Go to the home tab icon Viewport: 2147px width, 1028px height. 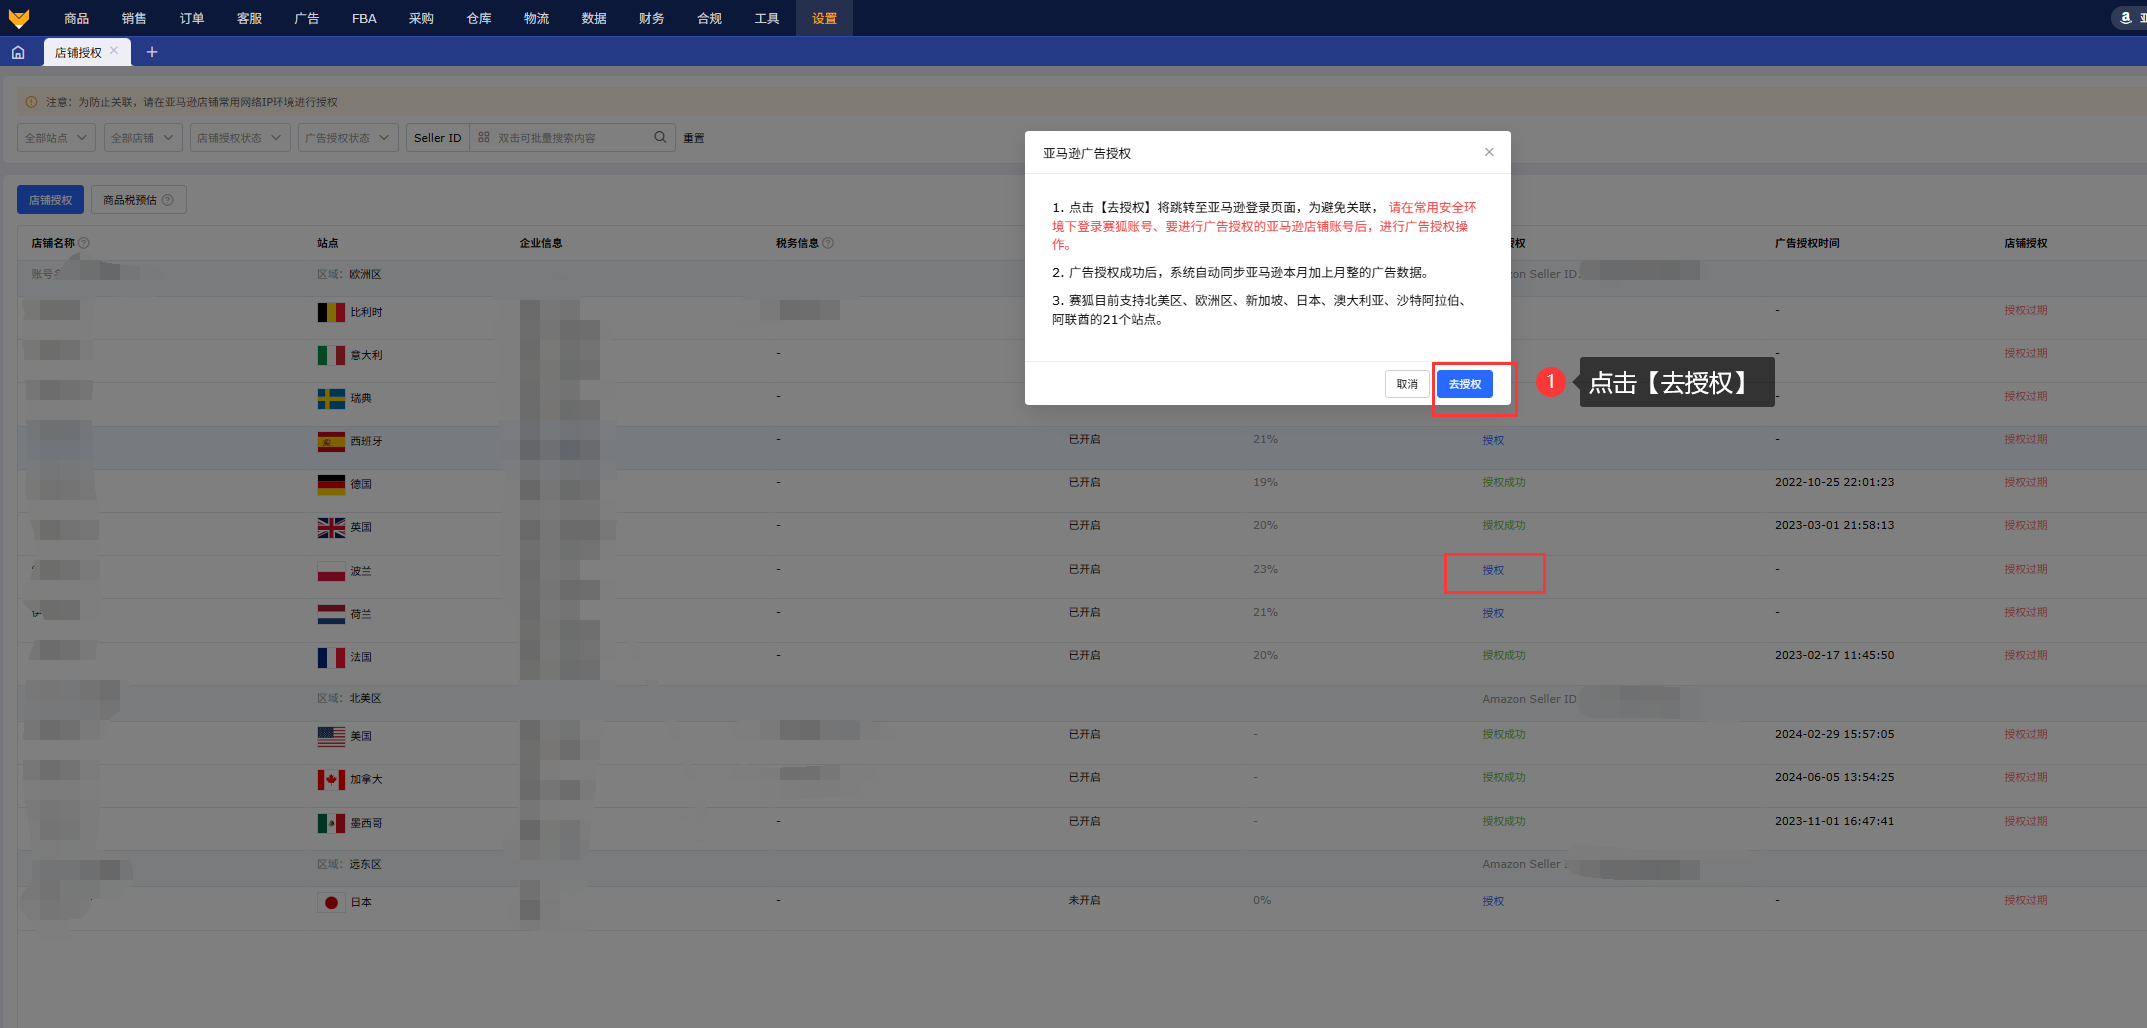[18, 52]
